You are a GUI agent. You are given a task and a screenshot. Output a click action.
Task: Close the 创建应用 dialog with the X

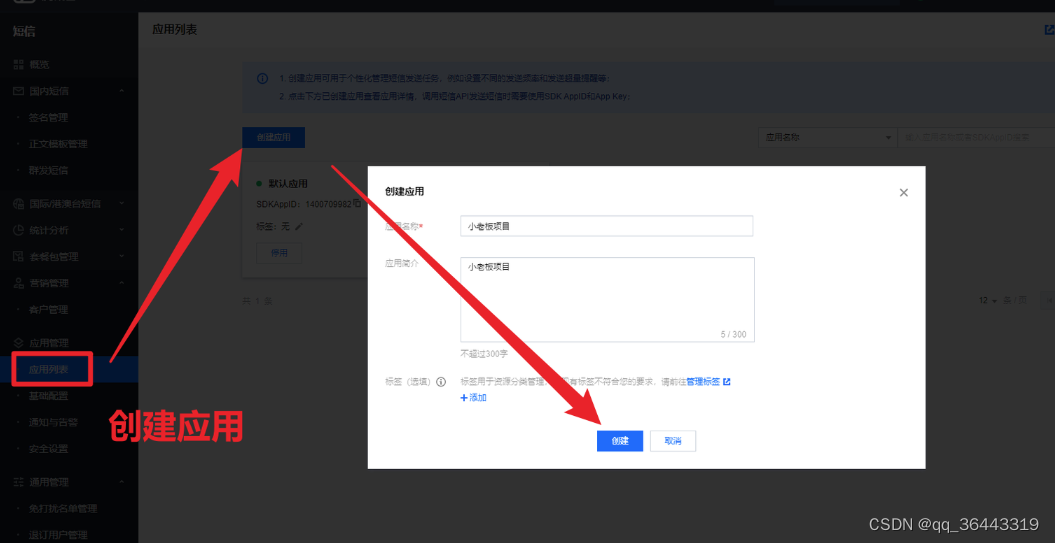(x=904, y=192)
